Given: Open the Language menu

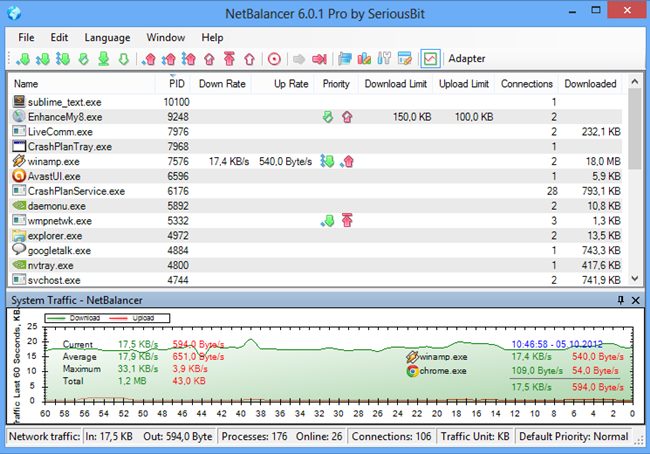Looking at the screenshot, I should pos(106,37).
